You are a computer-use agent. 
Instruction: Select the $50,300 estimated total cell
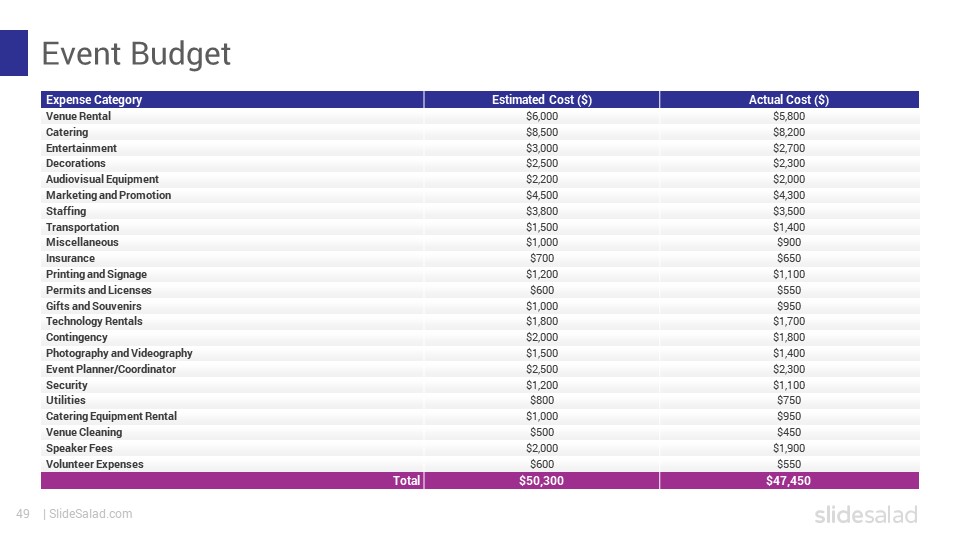542,481
